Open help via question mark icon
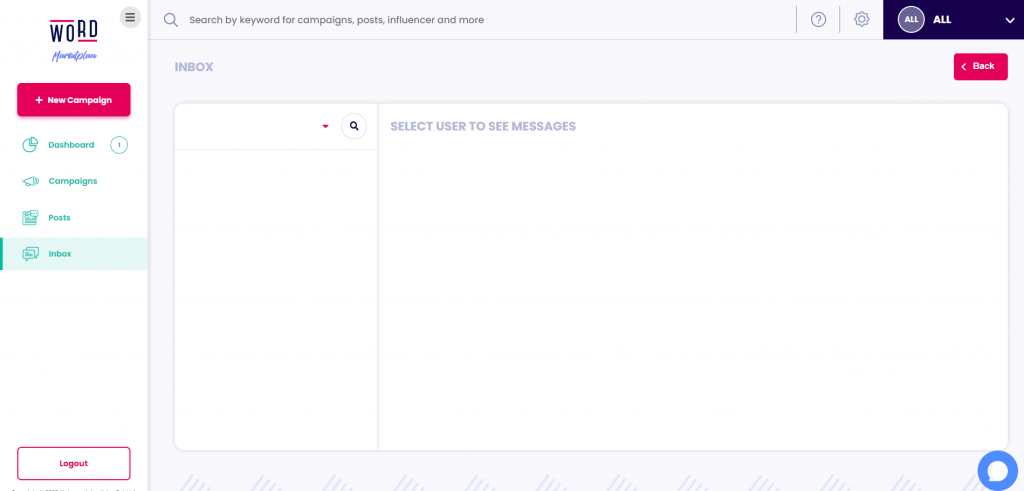The image size is (1024, 491). pyautogui.click(x=818, y=20)
